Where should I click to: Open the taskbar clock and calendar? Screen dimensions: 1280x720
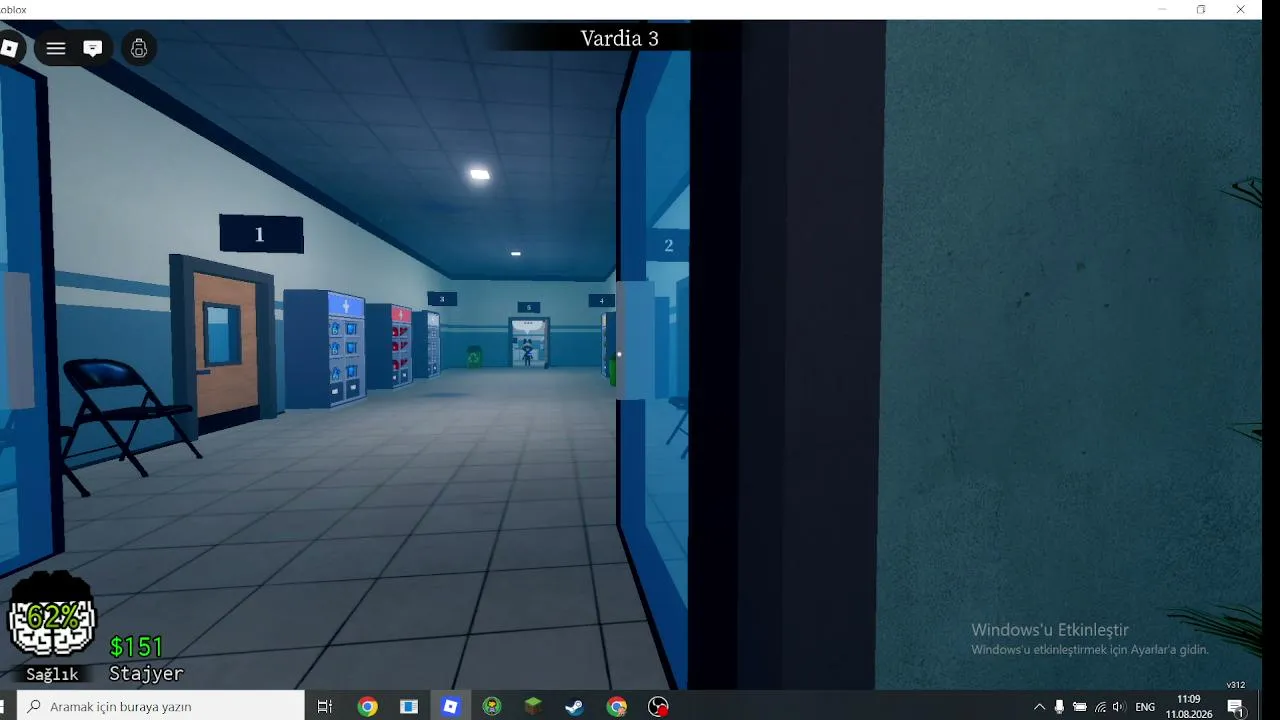pos(1188,706)
